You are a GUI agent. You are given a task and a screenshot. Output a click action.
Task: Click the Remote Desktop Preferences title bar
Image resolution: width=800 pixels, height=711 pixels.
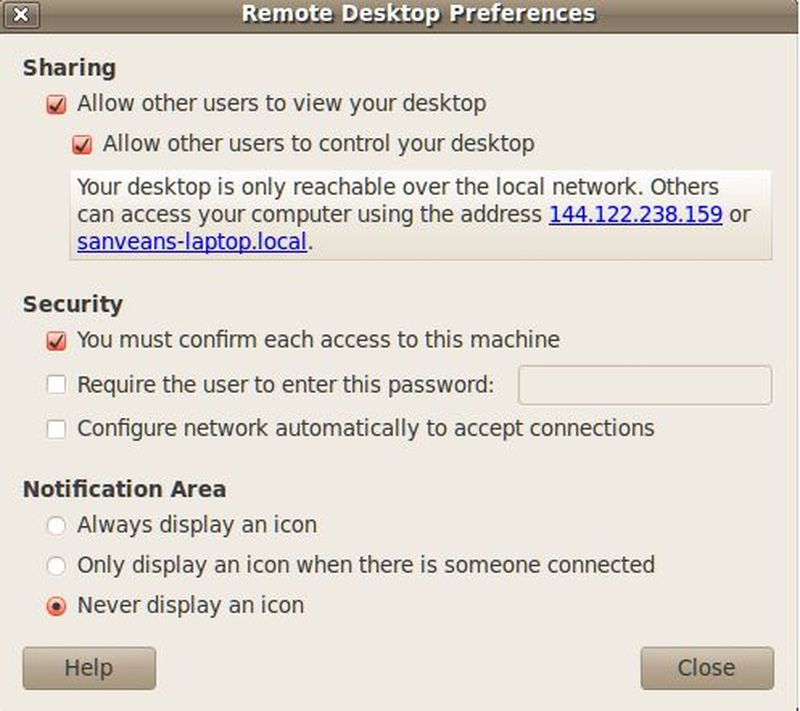[x=418, y=14]
